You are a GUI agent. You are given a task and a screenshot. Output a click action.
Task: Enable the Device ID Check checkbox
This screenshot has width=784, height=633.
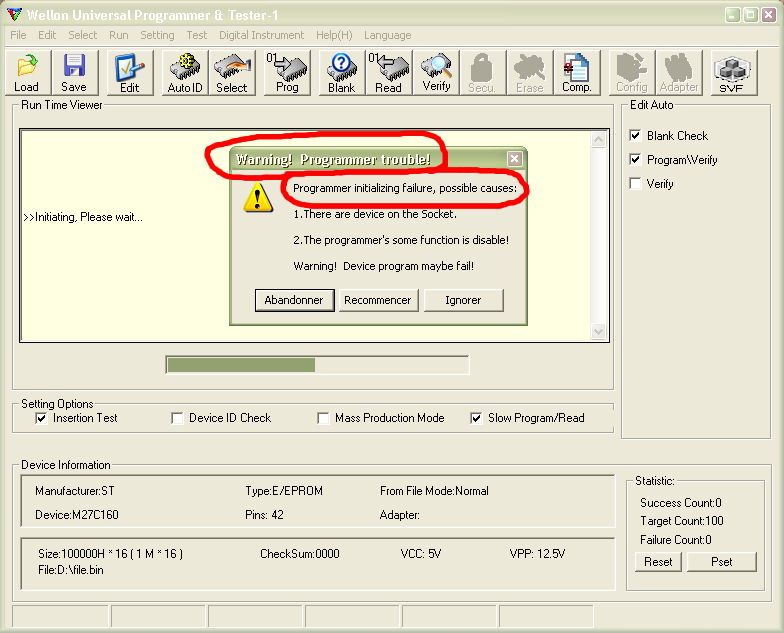[177, 418]
